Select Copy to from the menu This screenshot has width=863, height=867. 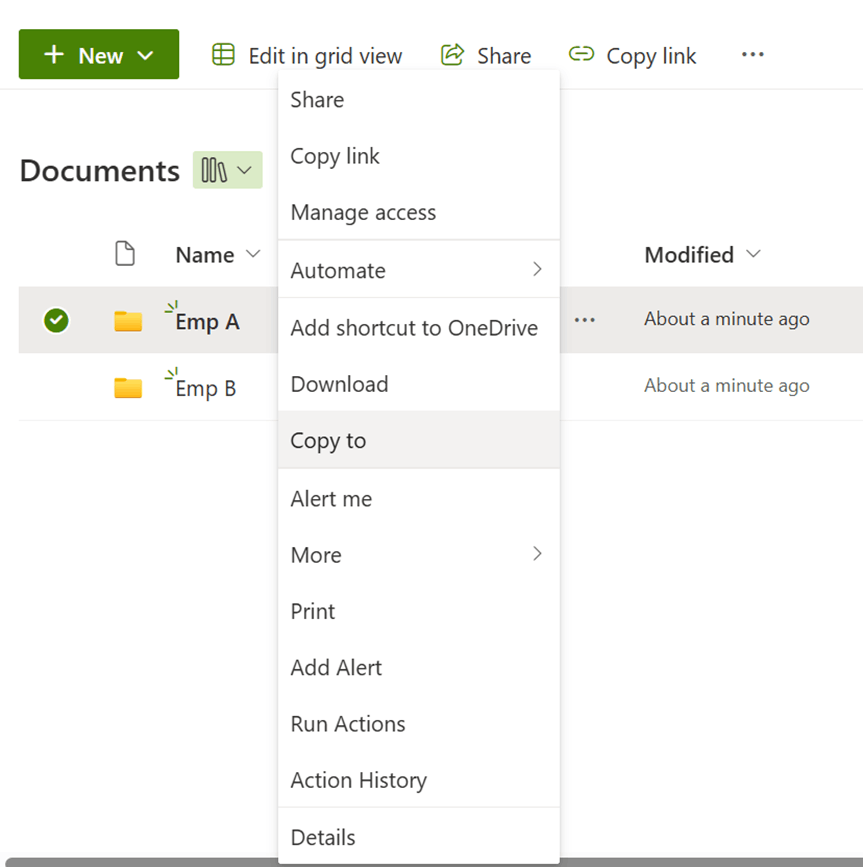(x=419, y=441)
